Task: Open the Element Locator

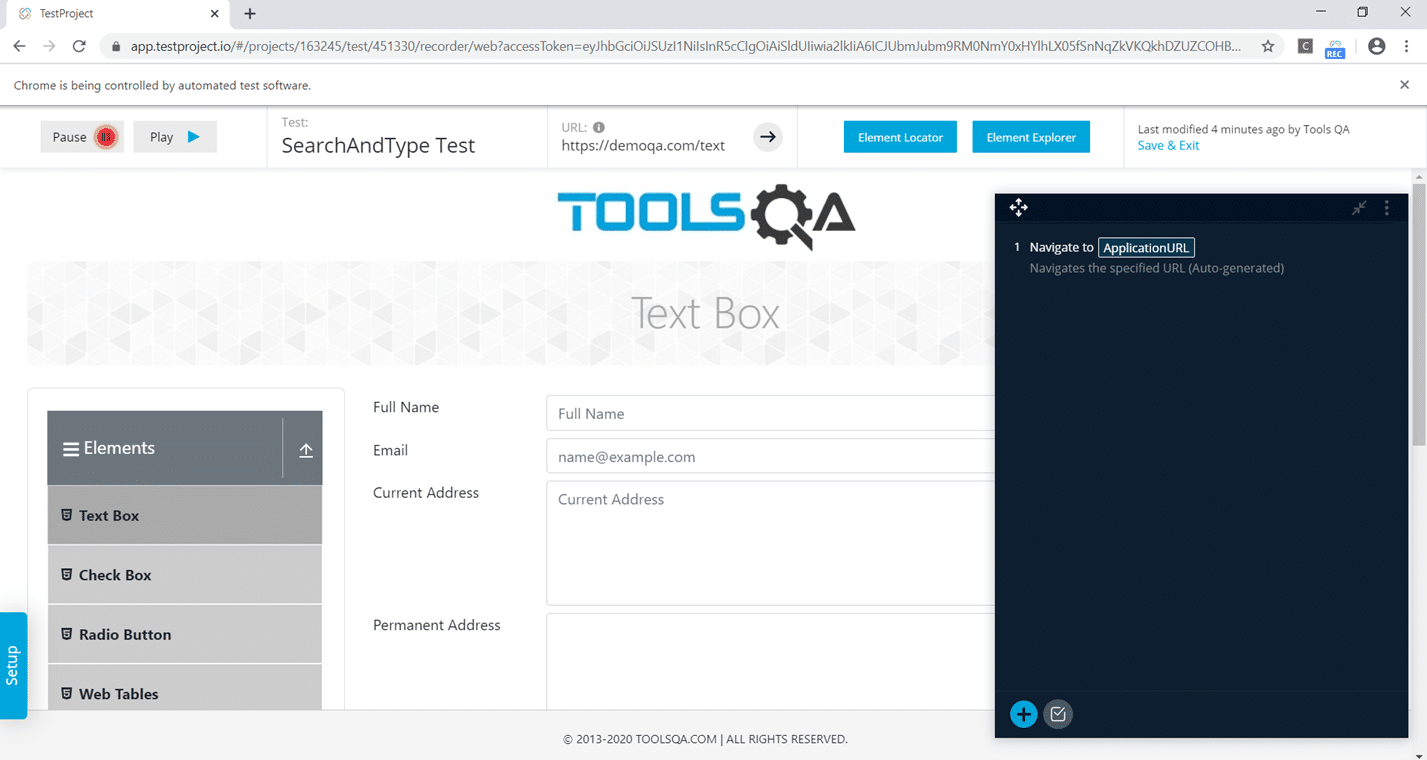Action: click(x=900, y=137)
